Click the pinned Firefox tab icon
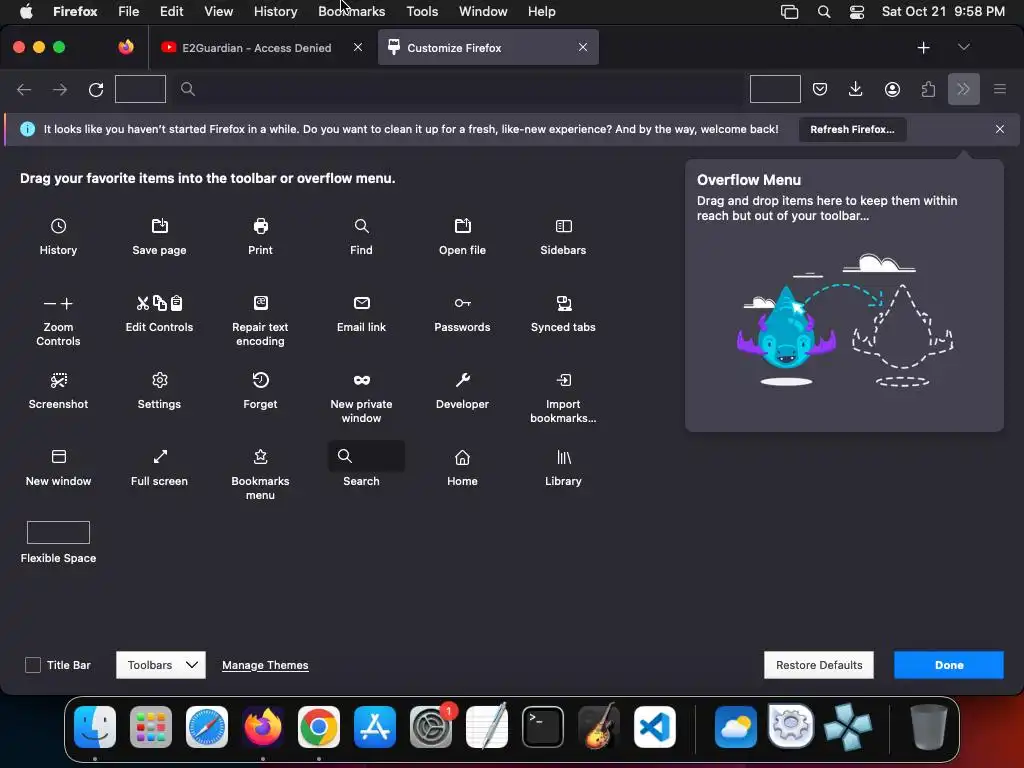Viewport: 1024px width, 768px height. pos(126,47)
